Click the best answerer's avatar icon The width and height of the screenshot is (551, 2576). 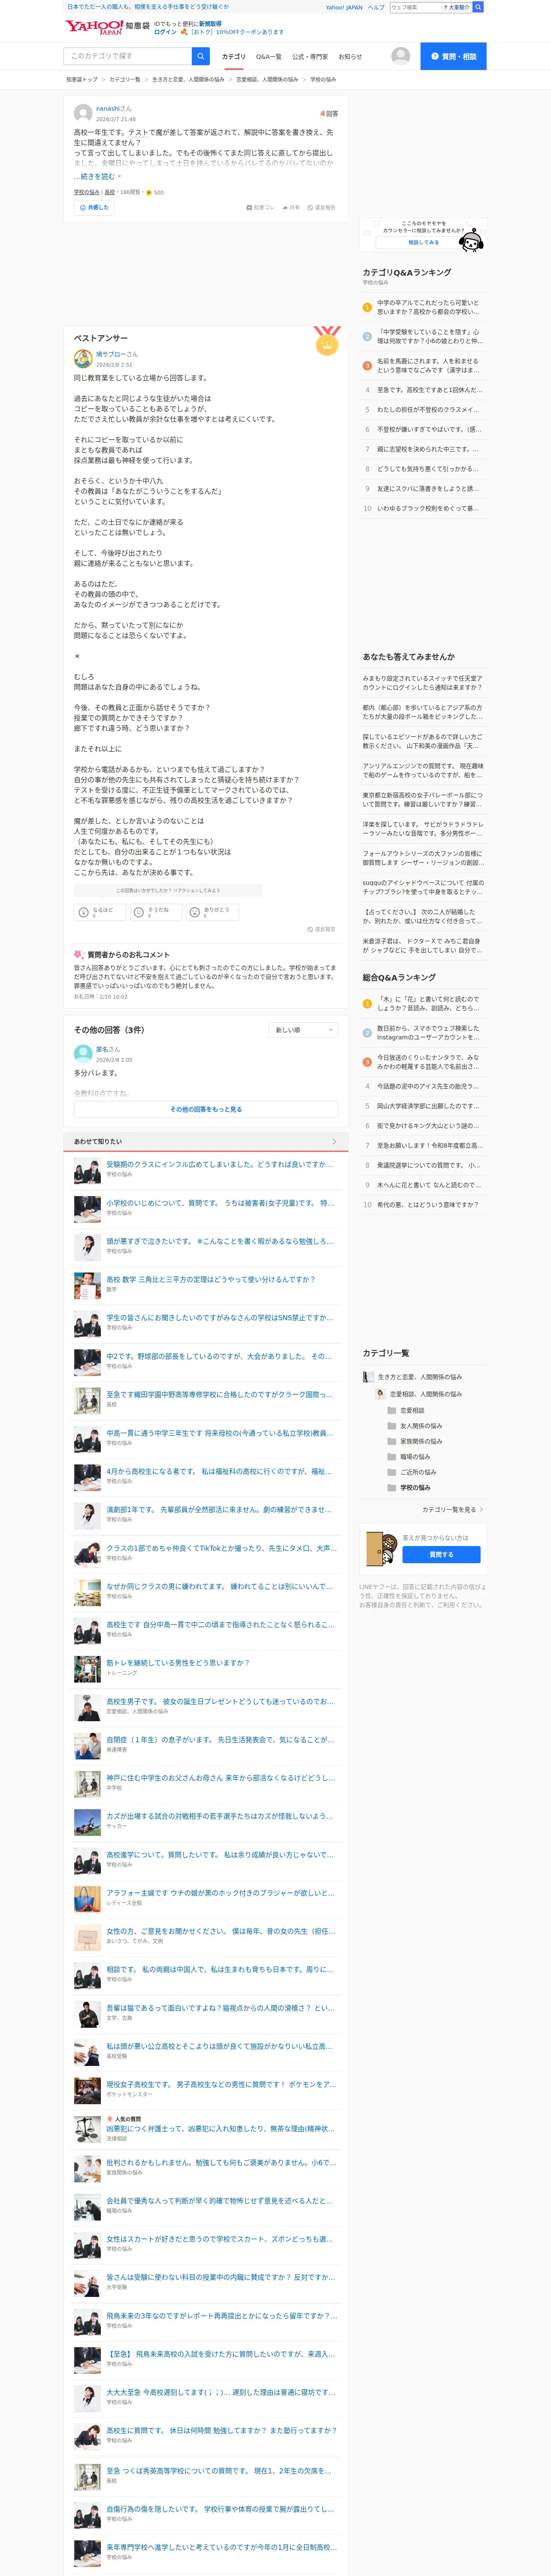[83, 359]
